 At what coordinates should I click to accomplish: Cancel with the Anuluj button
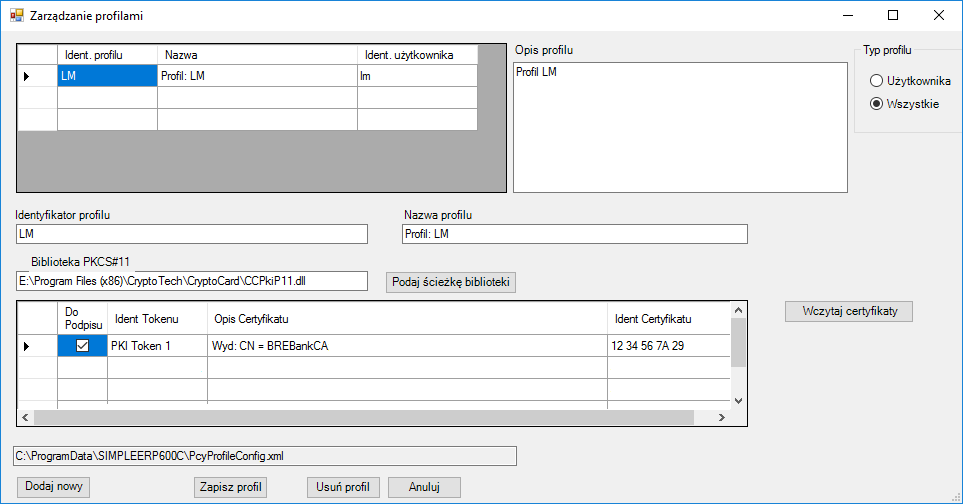click(424, 487)
